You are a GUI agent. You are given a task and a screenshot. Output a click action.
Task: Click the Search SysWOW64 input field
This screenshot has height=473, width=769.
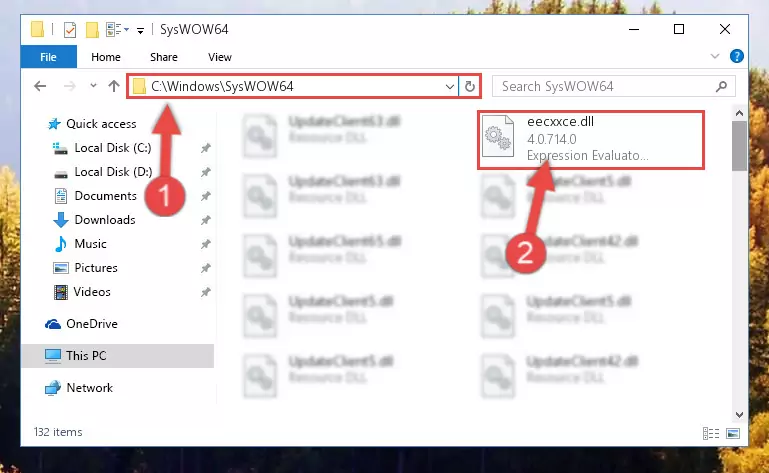[x=603, y=86]
